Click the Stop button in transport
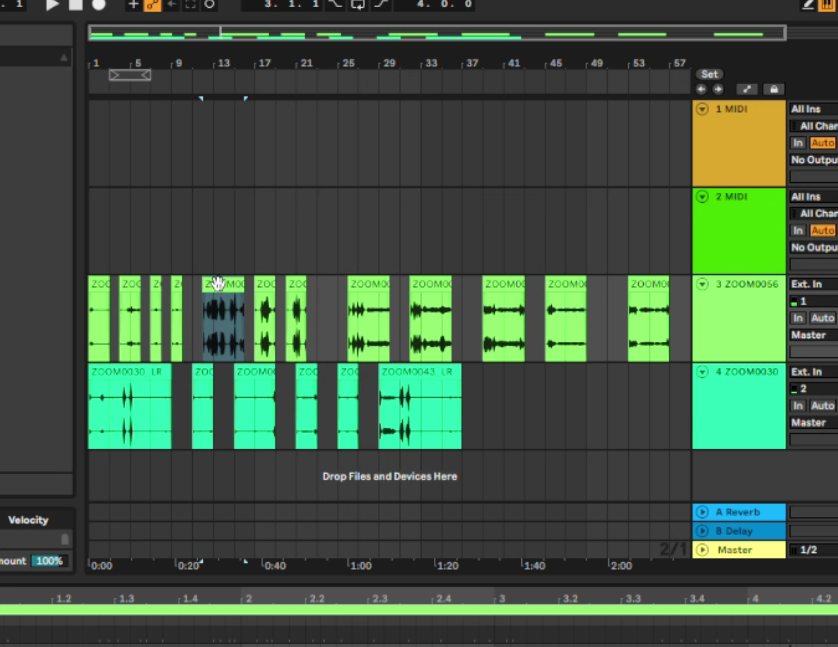 (x=76, y=5)
